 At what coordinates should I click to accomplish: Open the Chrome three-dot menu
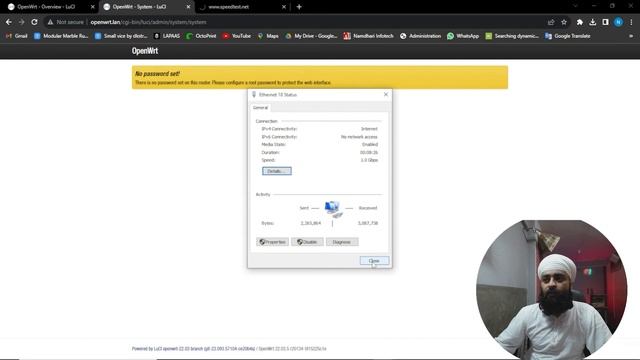click(x=631, y=22)
